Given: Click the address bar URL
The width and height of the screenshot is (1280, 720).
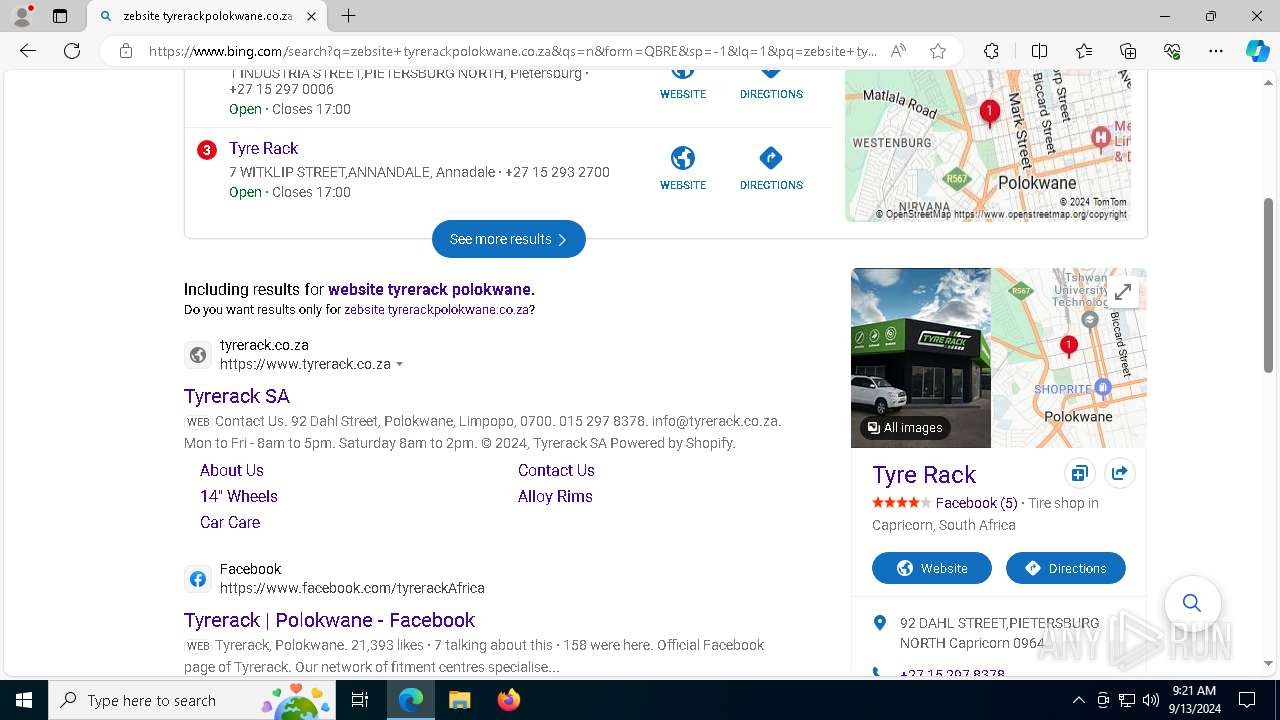Looking at the screenshot, I should click(x=512, y=51).
